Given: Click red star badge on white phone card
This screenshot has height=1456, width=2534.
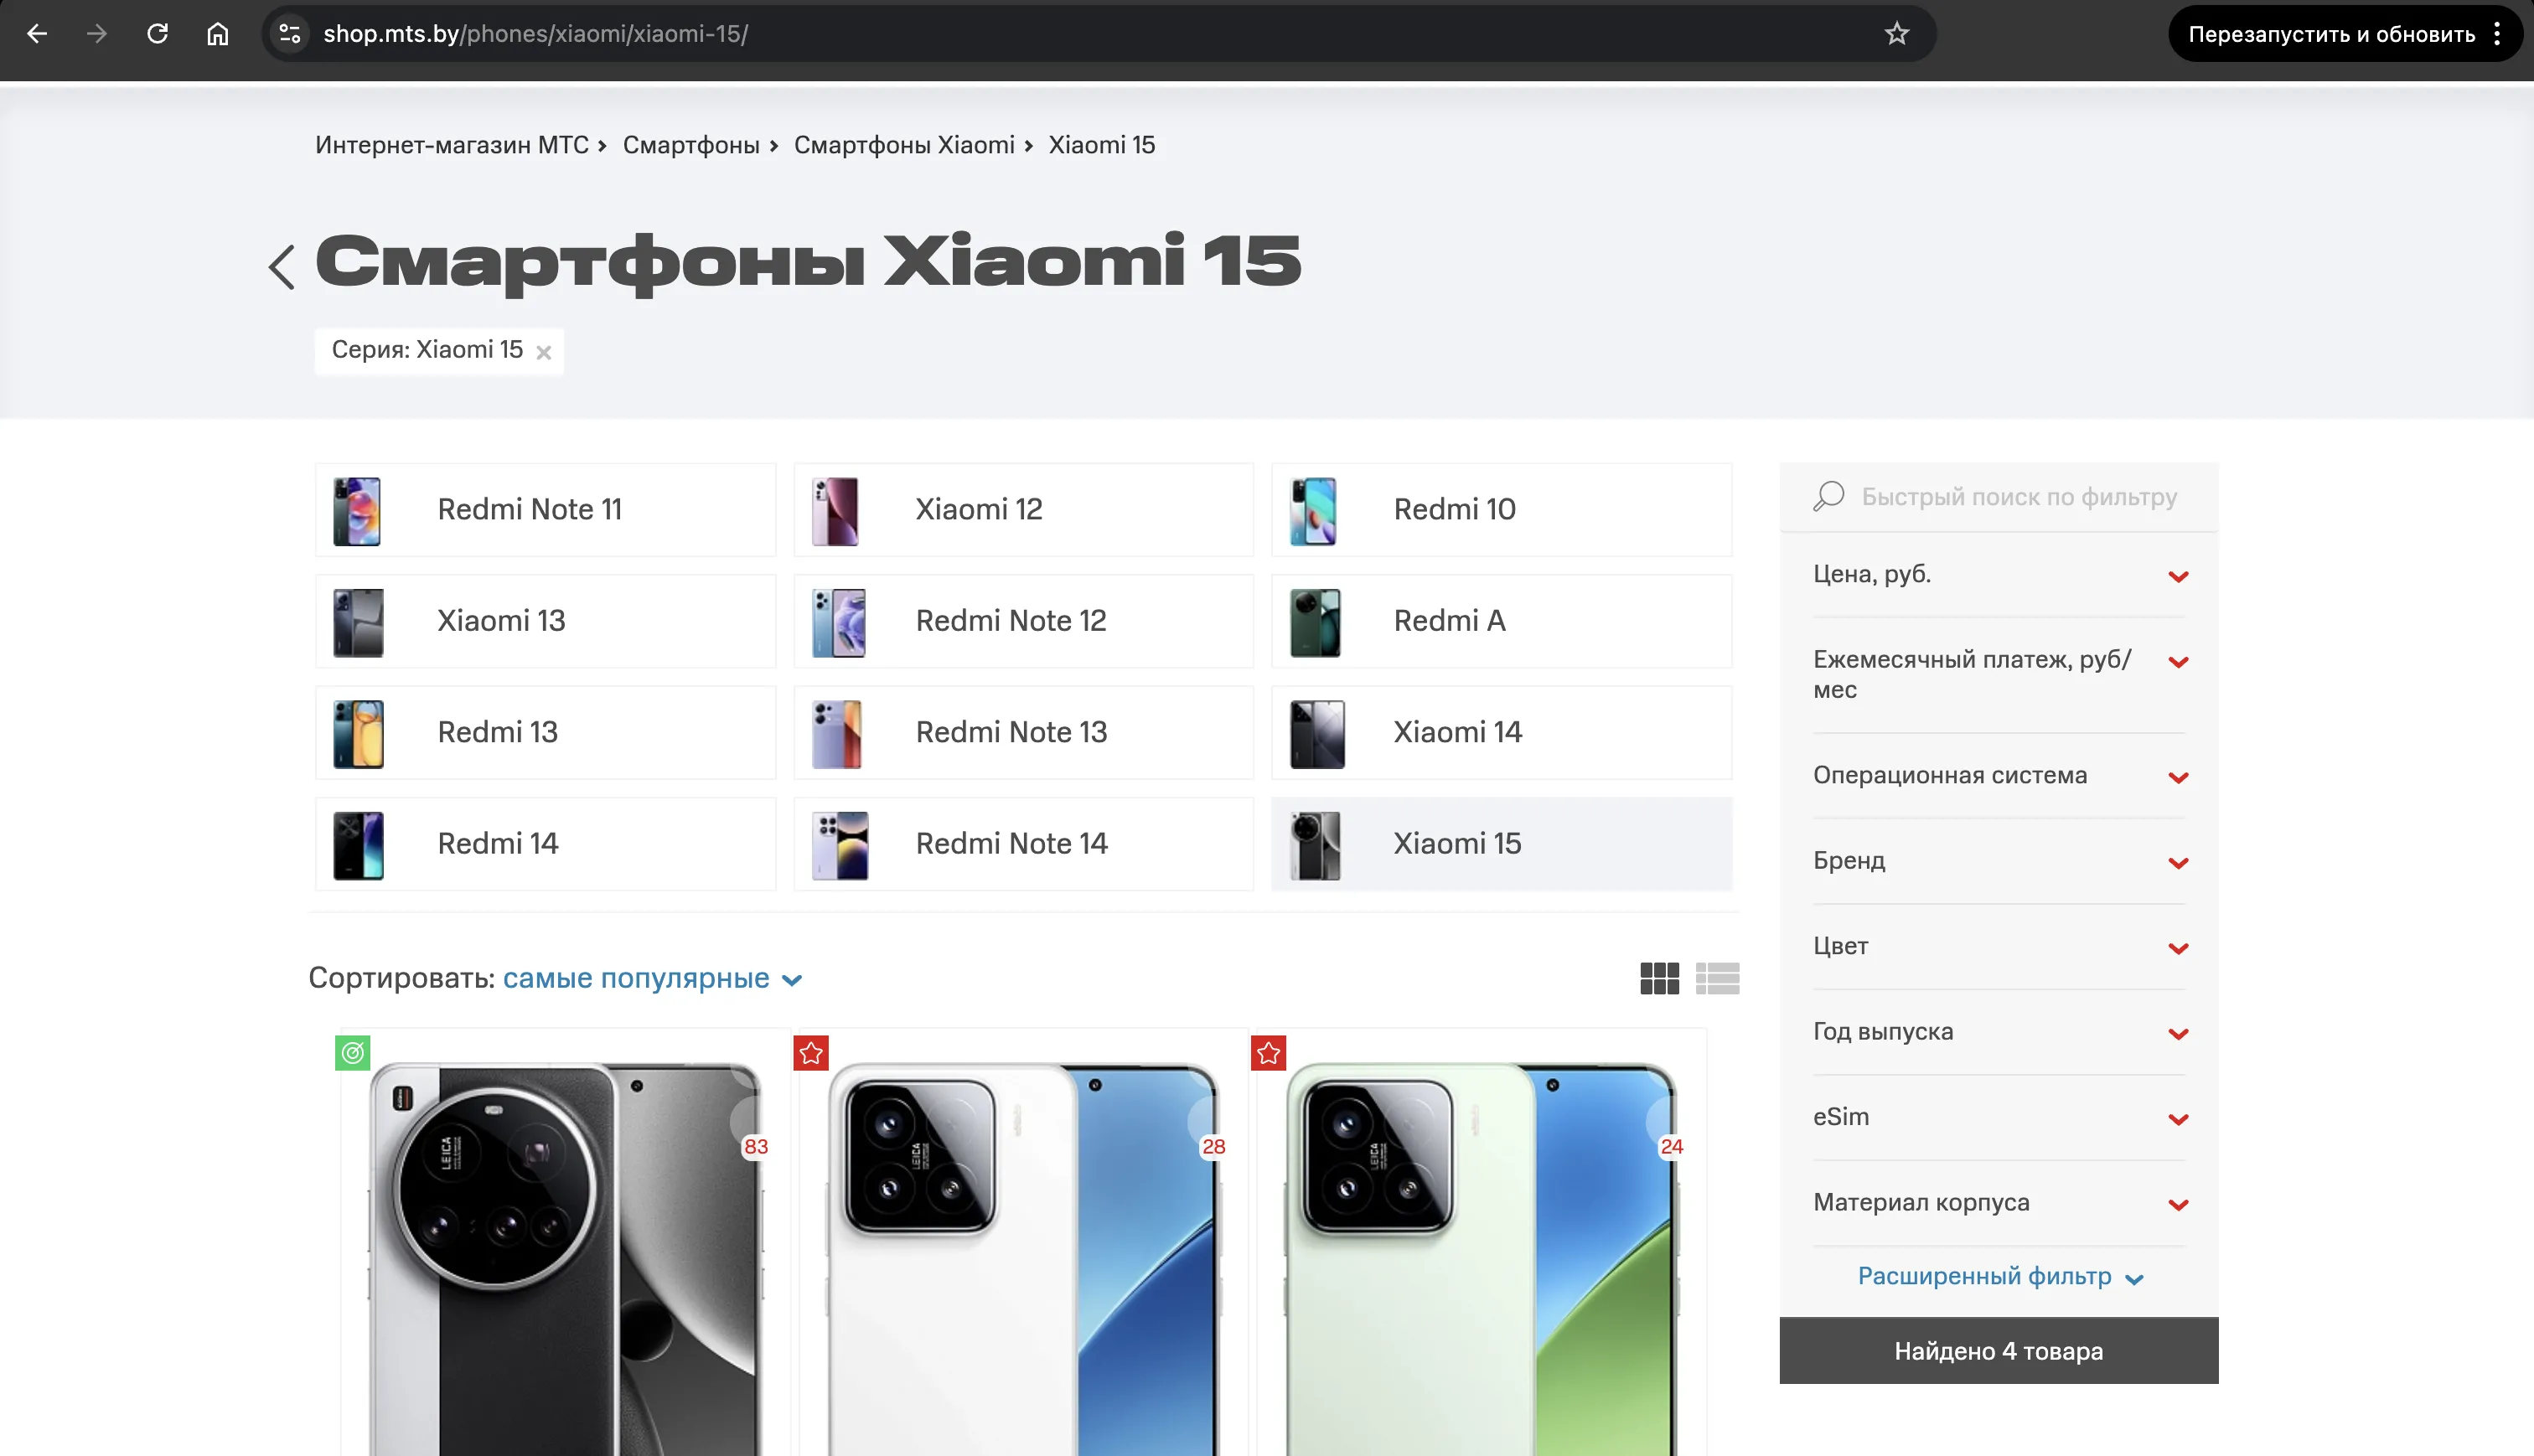Looking at the screenshot, I should click(x=811, y=1052).
